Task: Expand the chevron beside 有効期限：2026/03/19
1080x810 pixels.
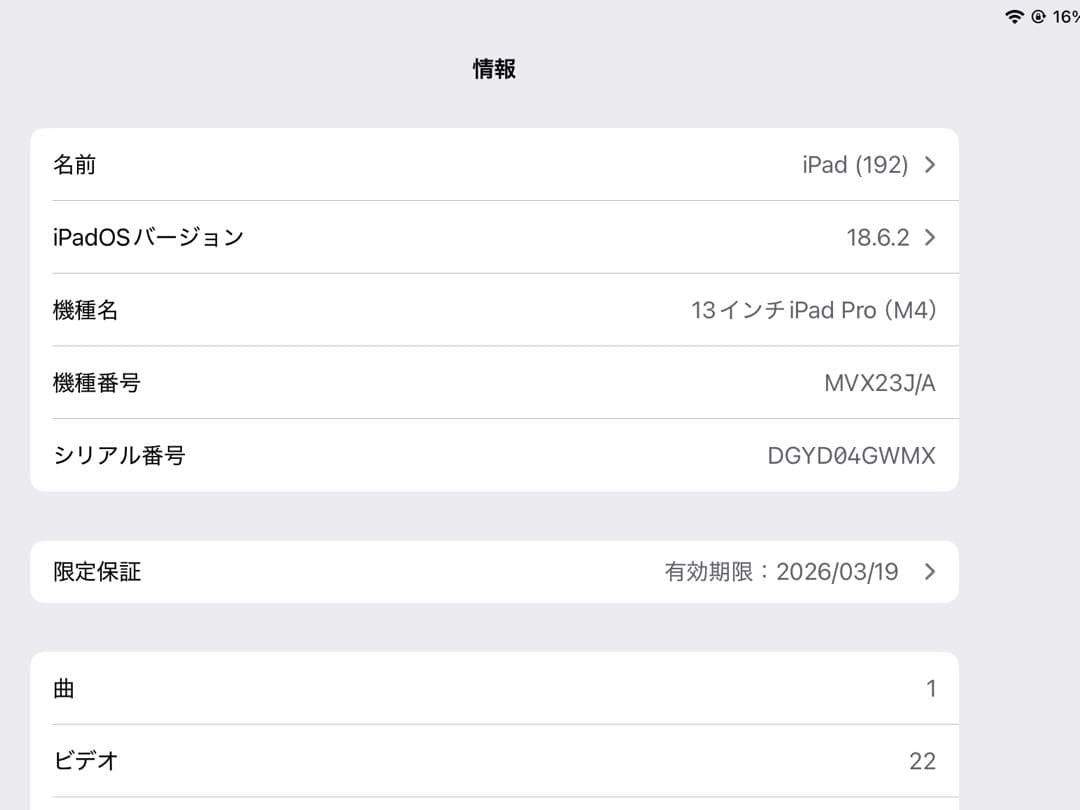Action: (929, 571)
